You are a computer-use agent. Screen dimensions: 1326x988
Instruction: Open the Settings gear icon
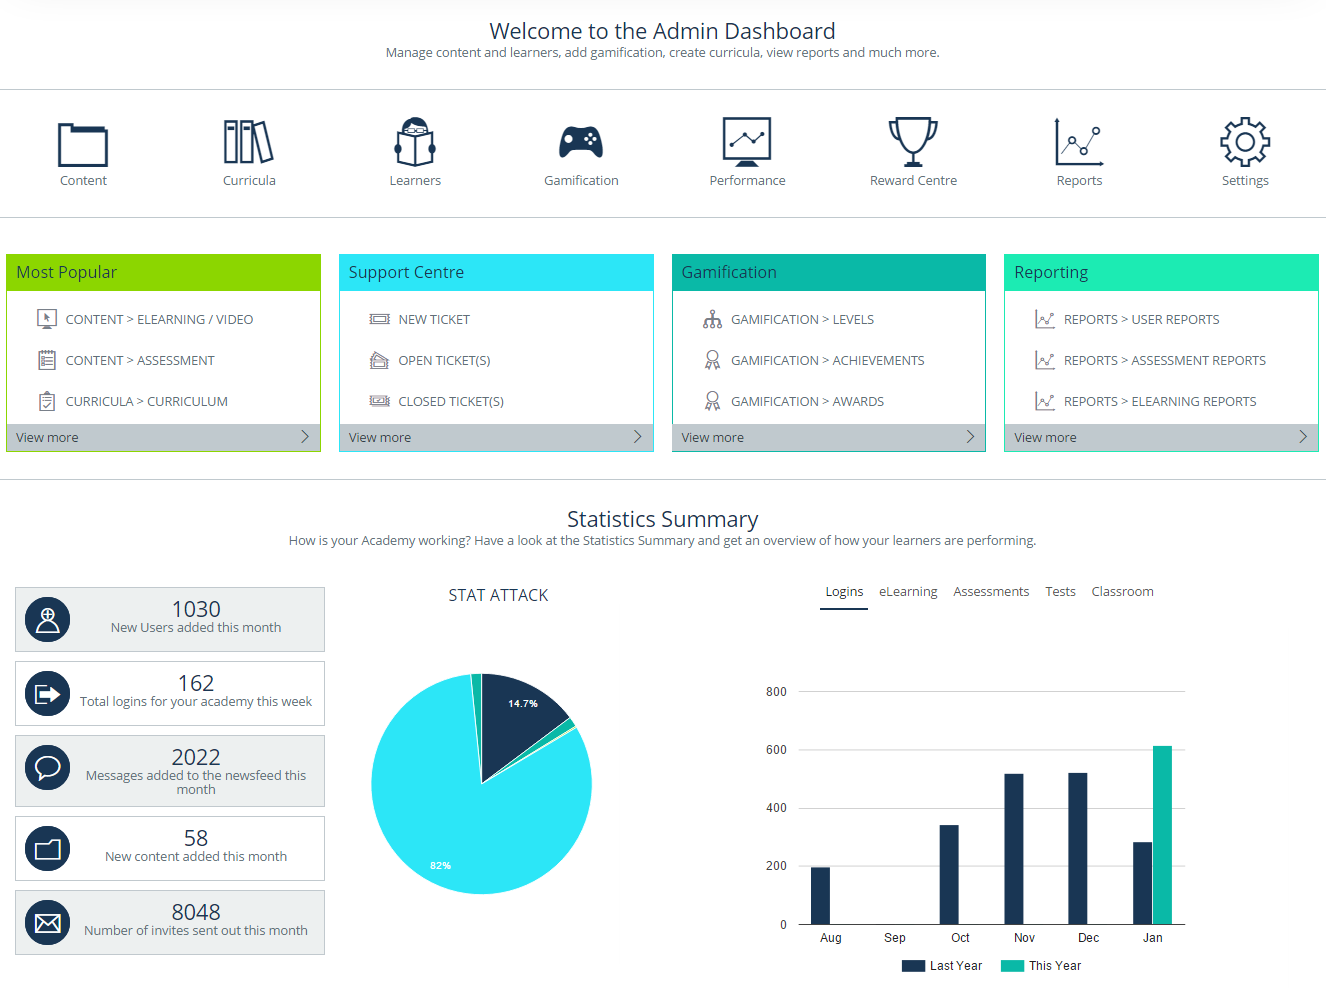[x=1245, y=141]
